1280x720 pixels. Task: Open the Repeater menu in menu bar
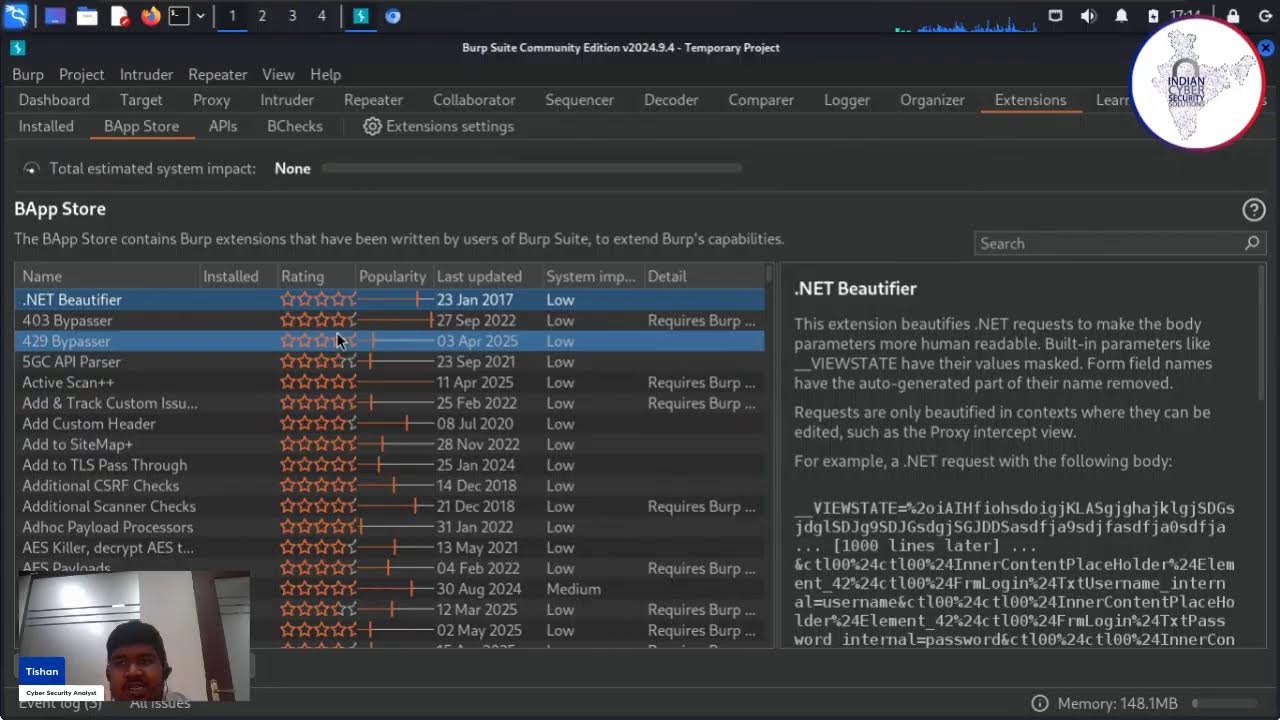click(x=217, y=74)
